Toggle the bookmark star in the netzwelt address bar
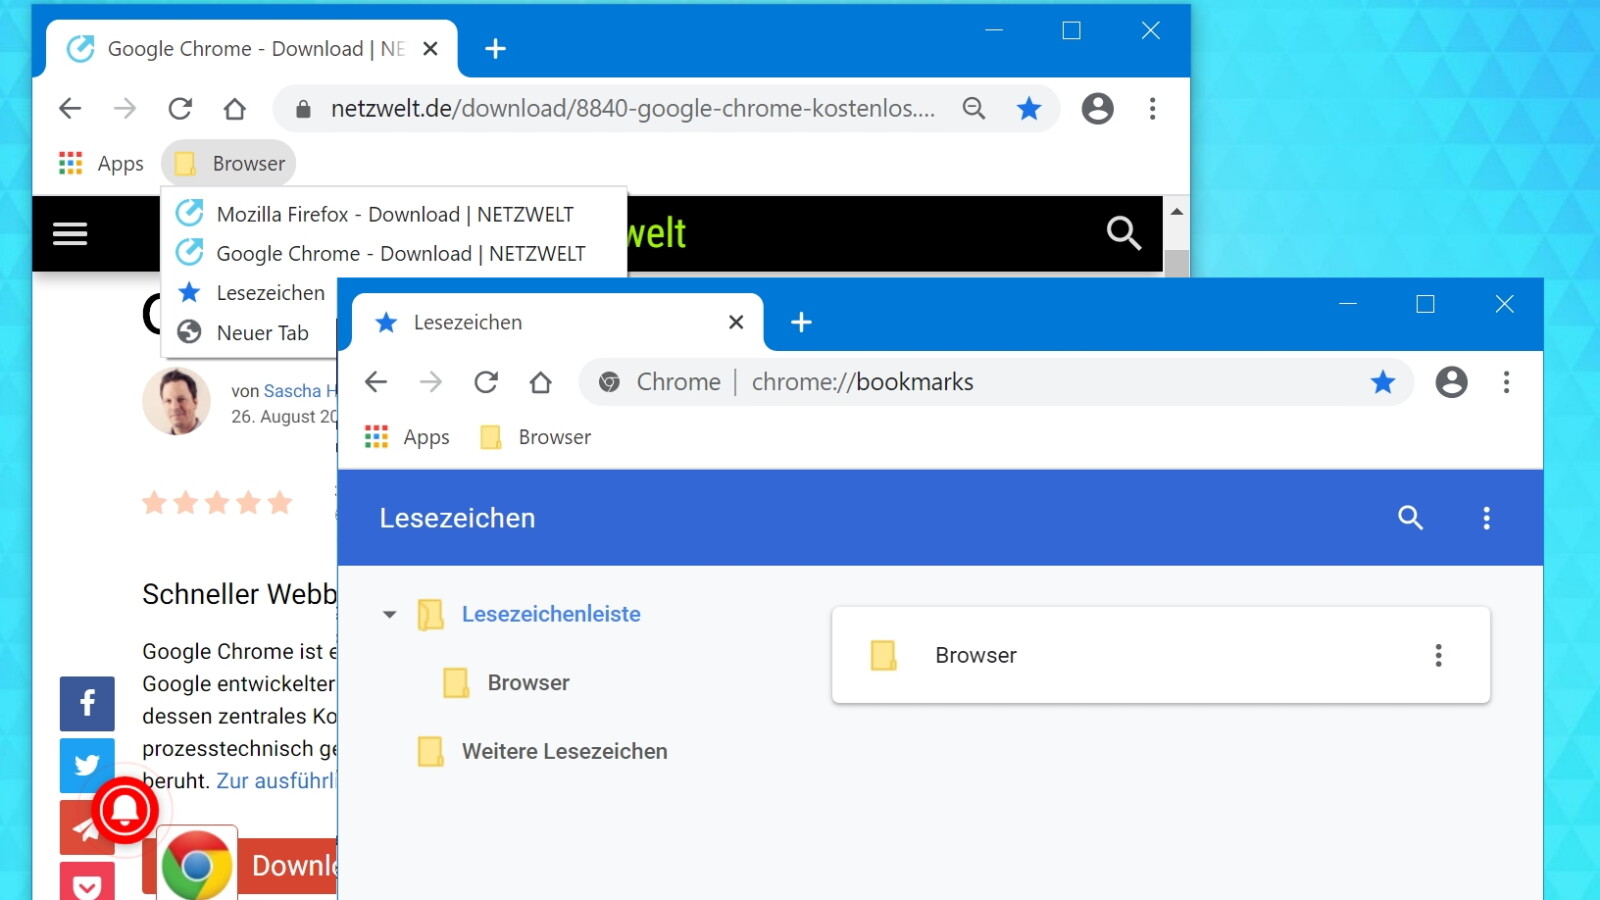The image size is (1600, 900). [x=1029, y=108]
